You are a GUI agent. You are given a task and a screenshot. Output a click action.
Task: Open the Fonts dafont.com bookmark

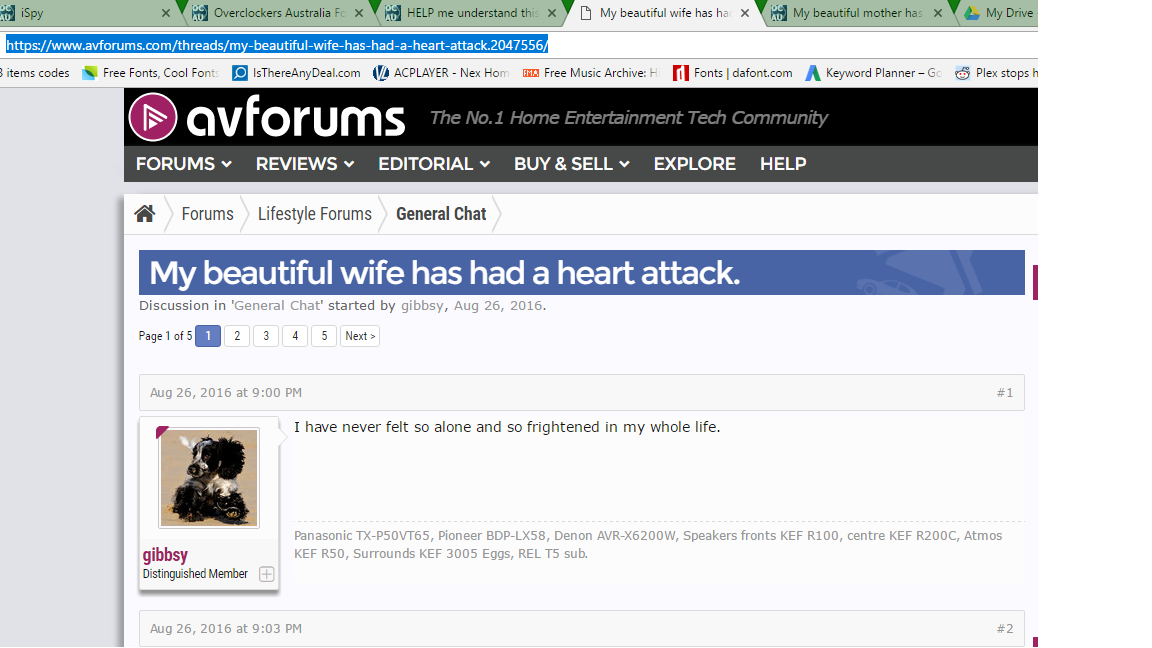pos(732,73)
